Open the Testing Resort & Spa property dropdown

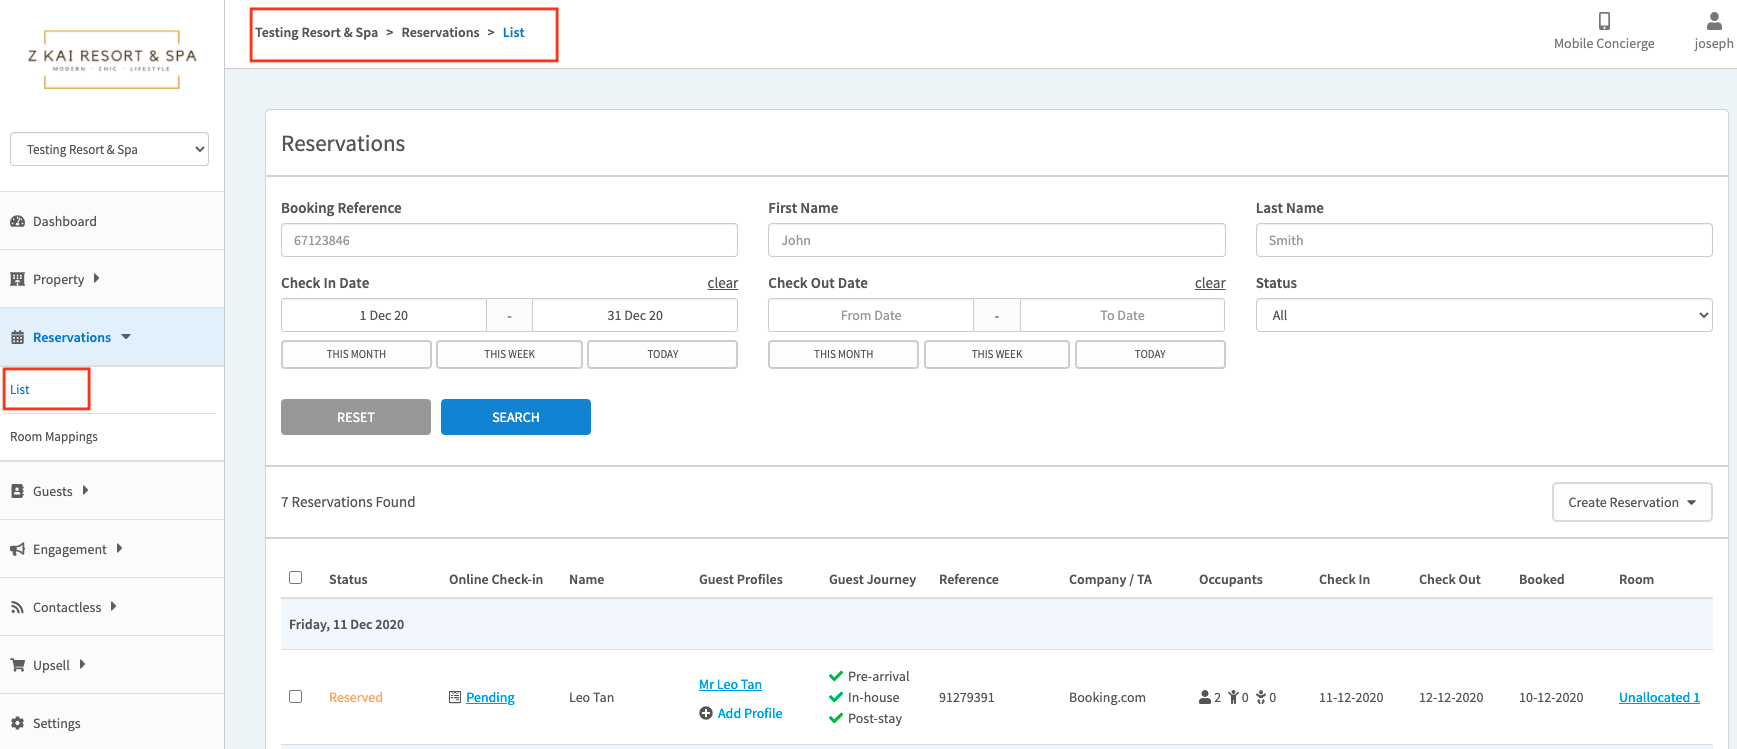tap(110, 149)
